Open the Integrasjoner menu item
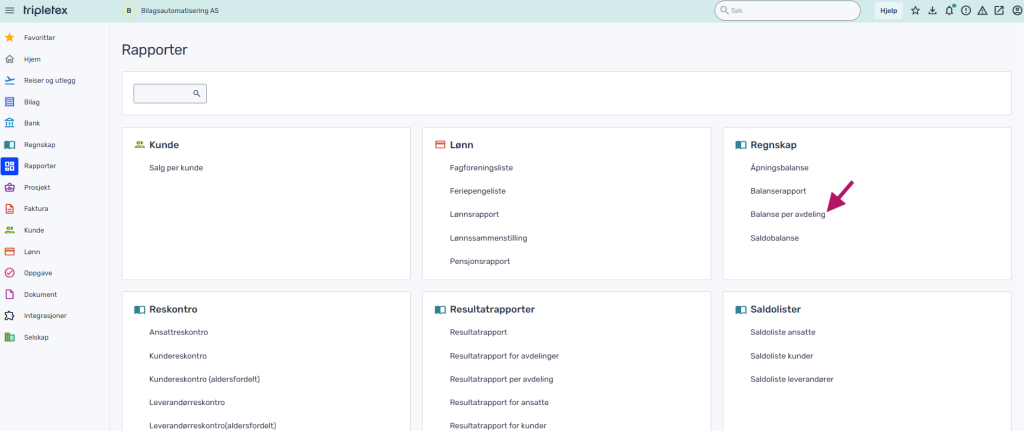 coord(45,316)
